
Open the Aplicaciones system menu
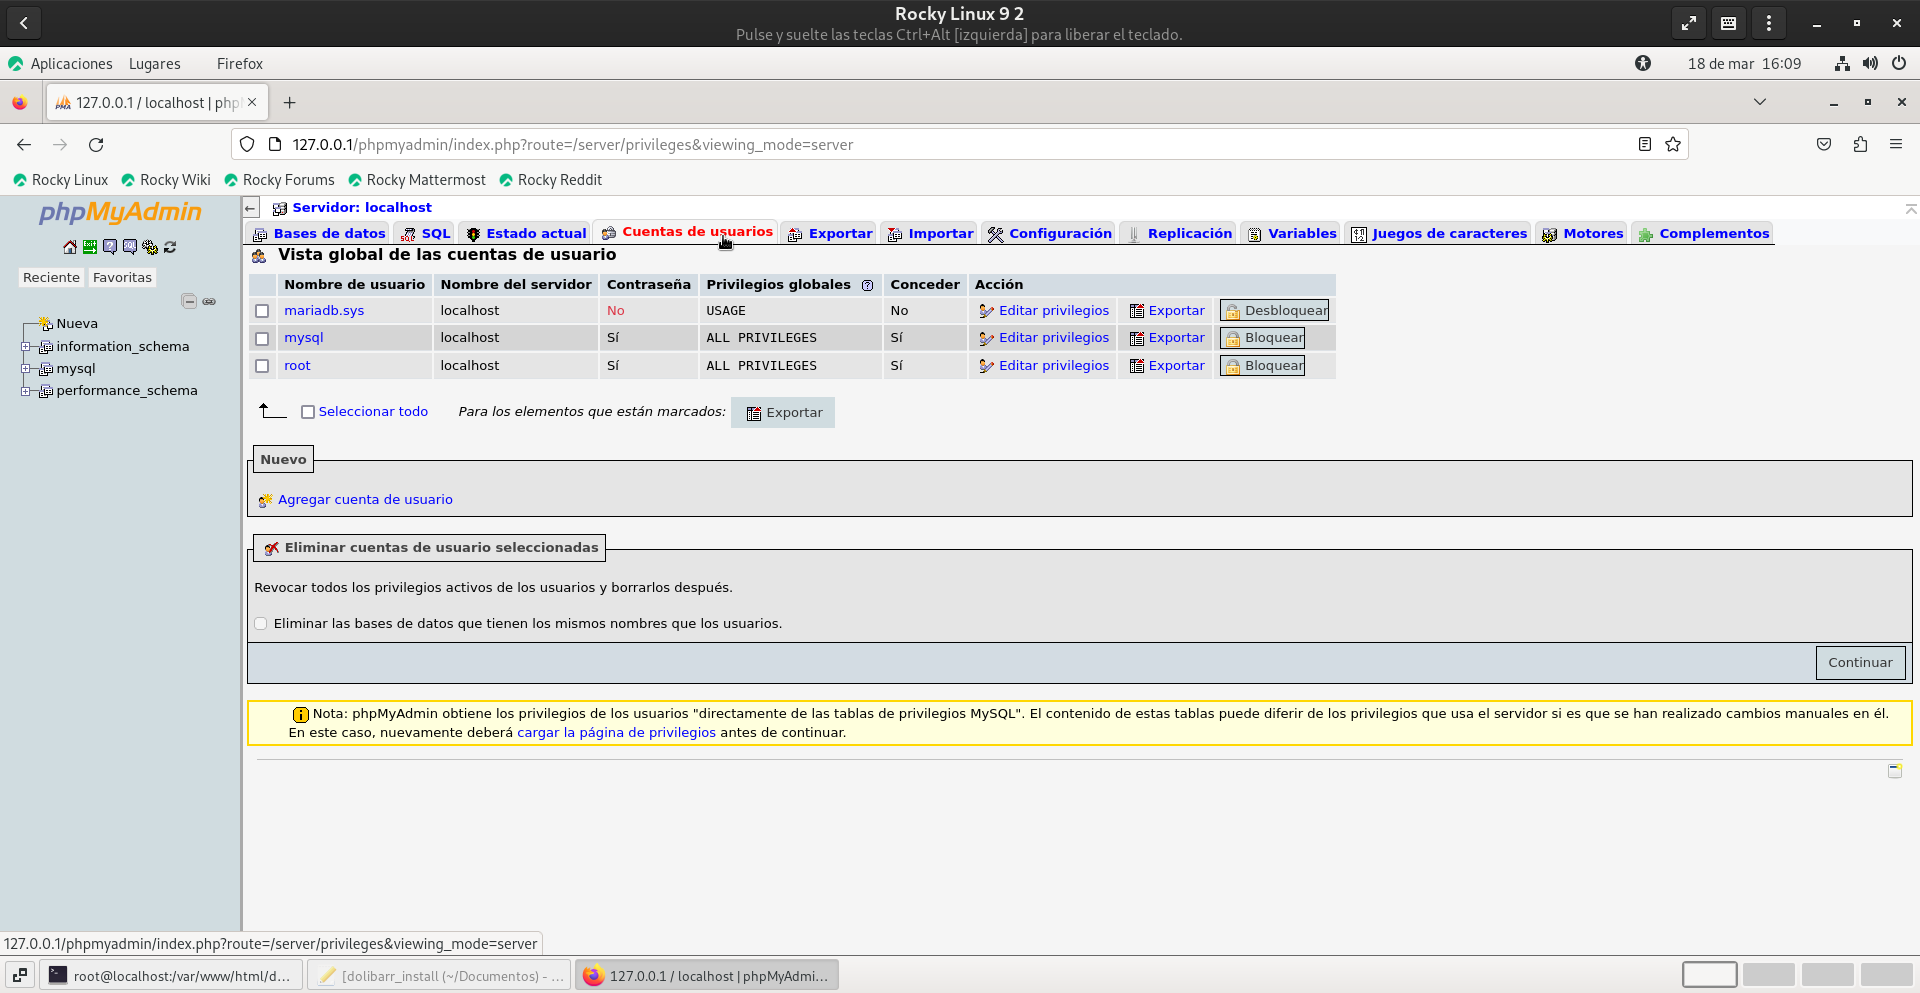71,64
